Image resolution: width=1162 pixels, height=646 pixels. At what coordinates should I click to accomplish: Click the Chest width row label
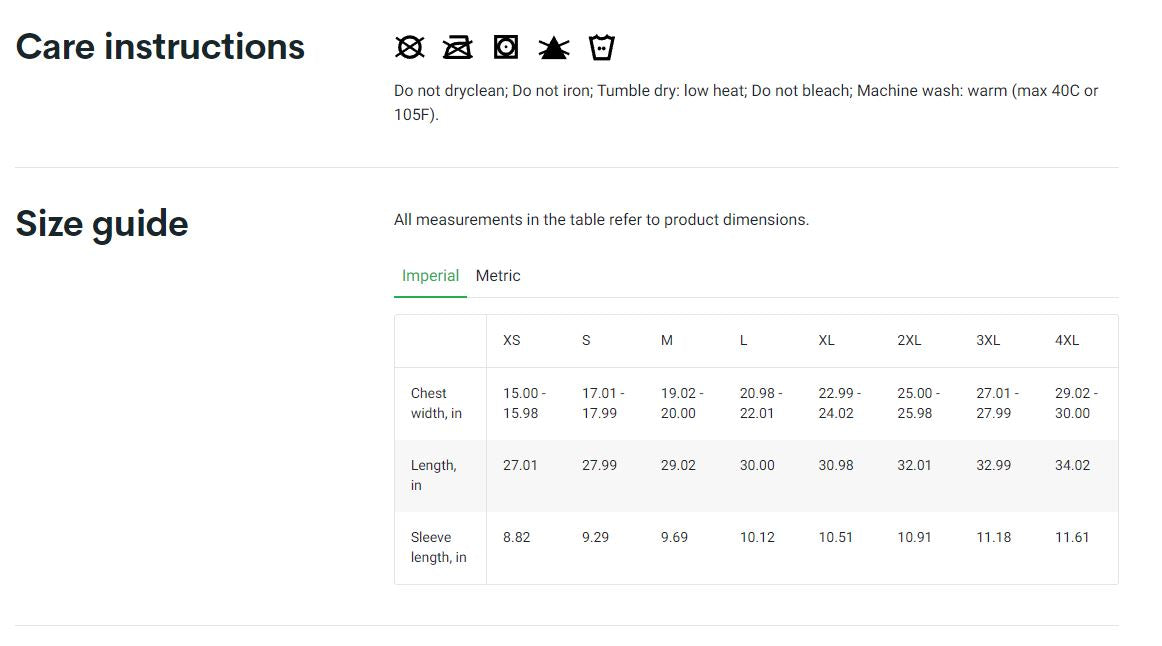pyautogui.click(x=436, y=403)
